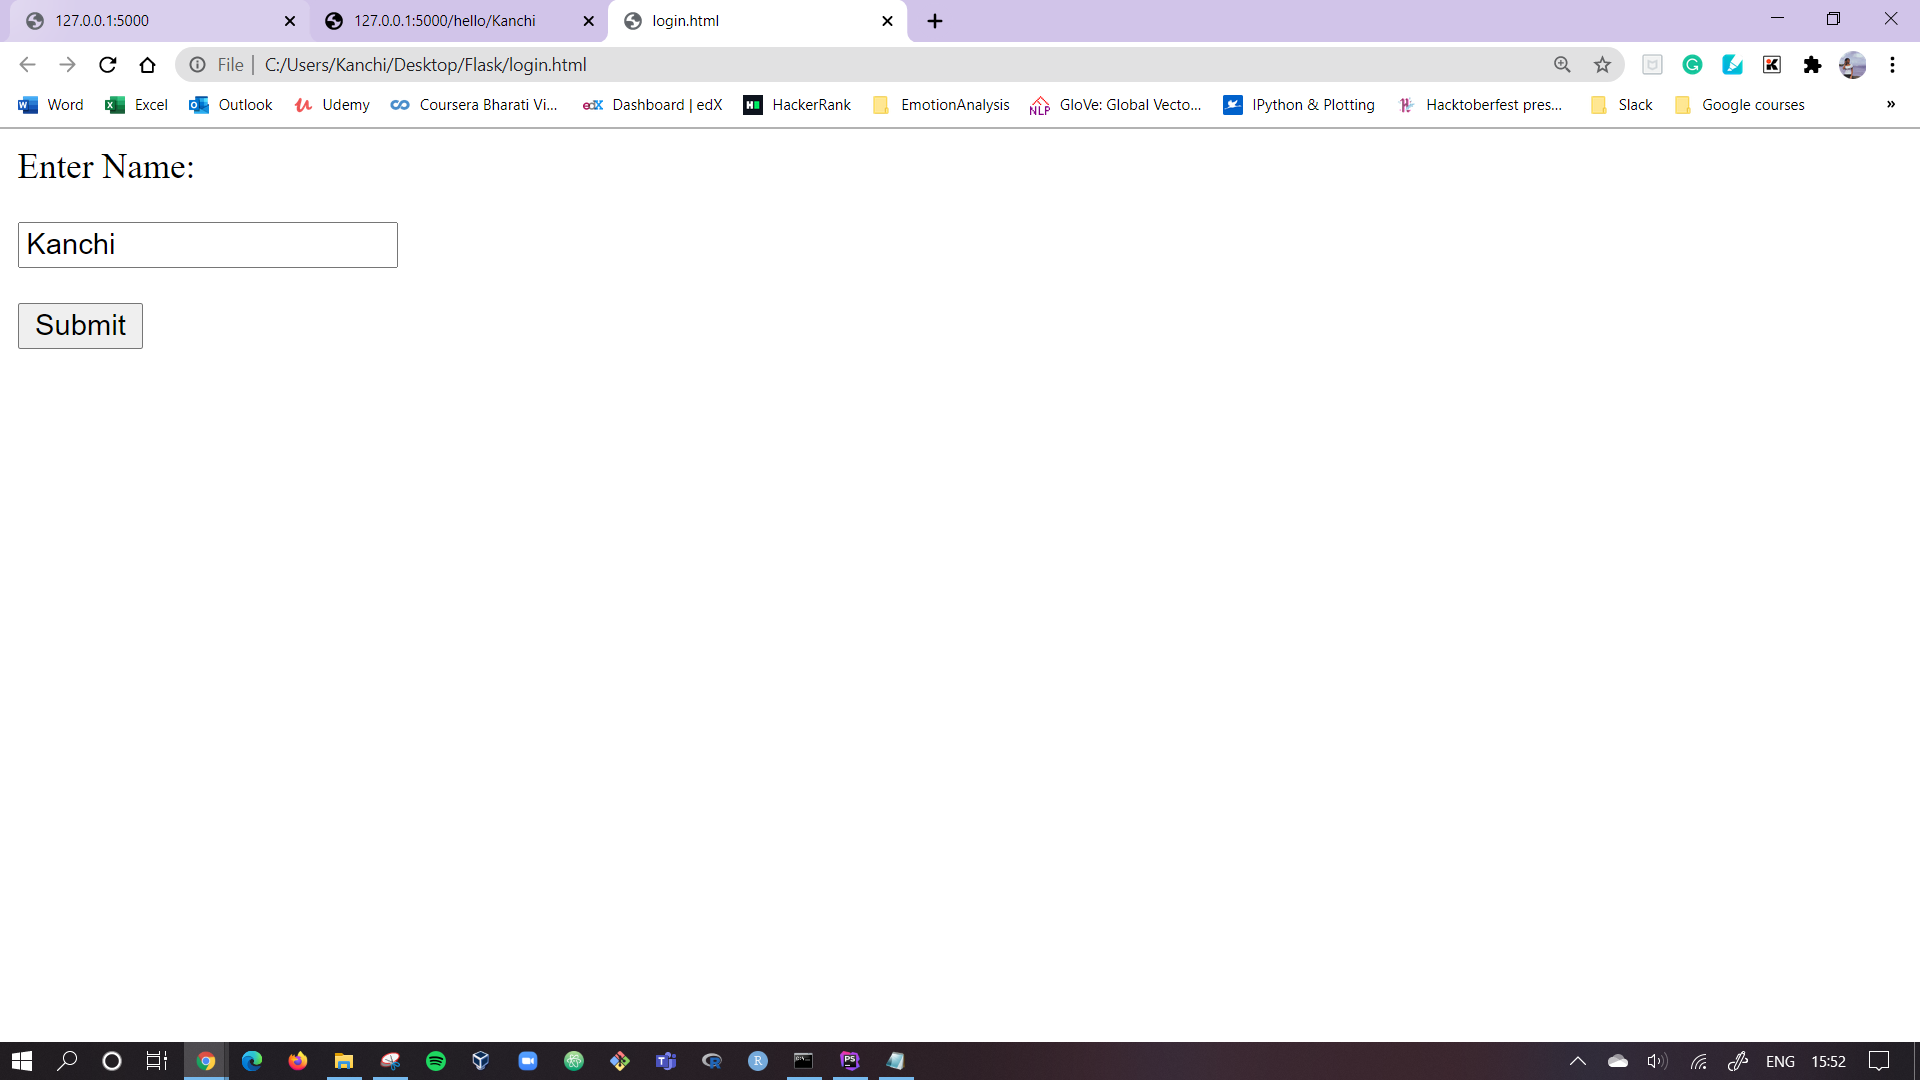Open Firefox from the taskbar
Viewport: 1920px width, 1080px height.
[298, 1061]
